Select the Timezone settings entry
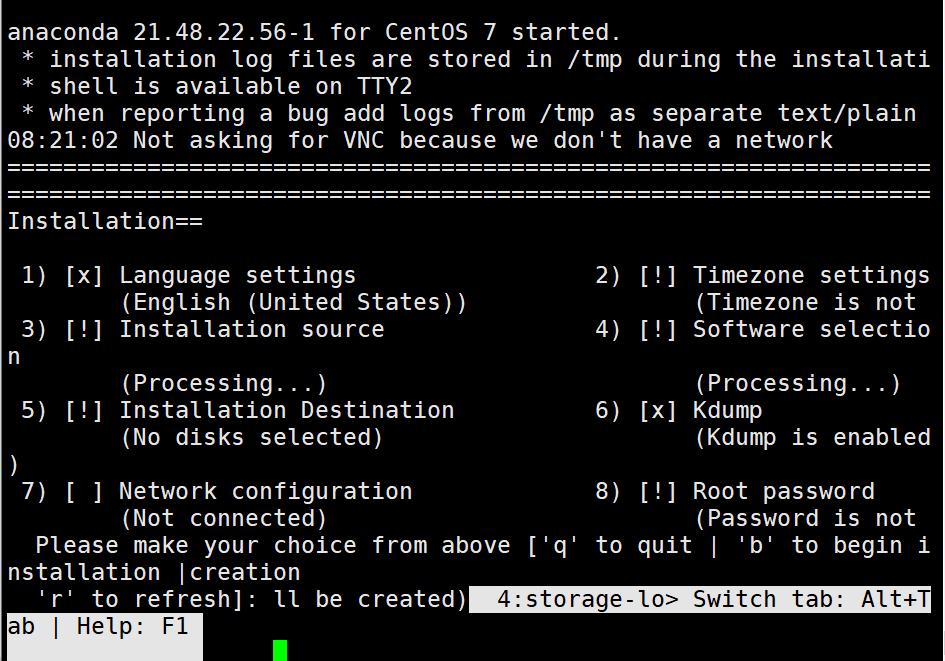This screenshot has width=945, height=661. point(811,276)
